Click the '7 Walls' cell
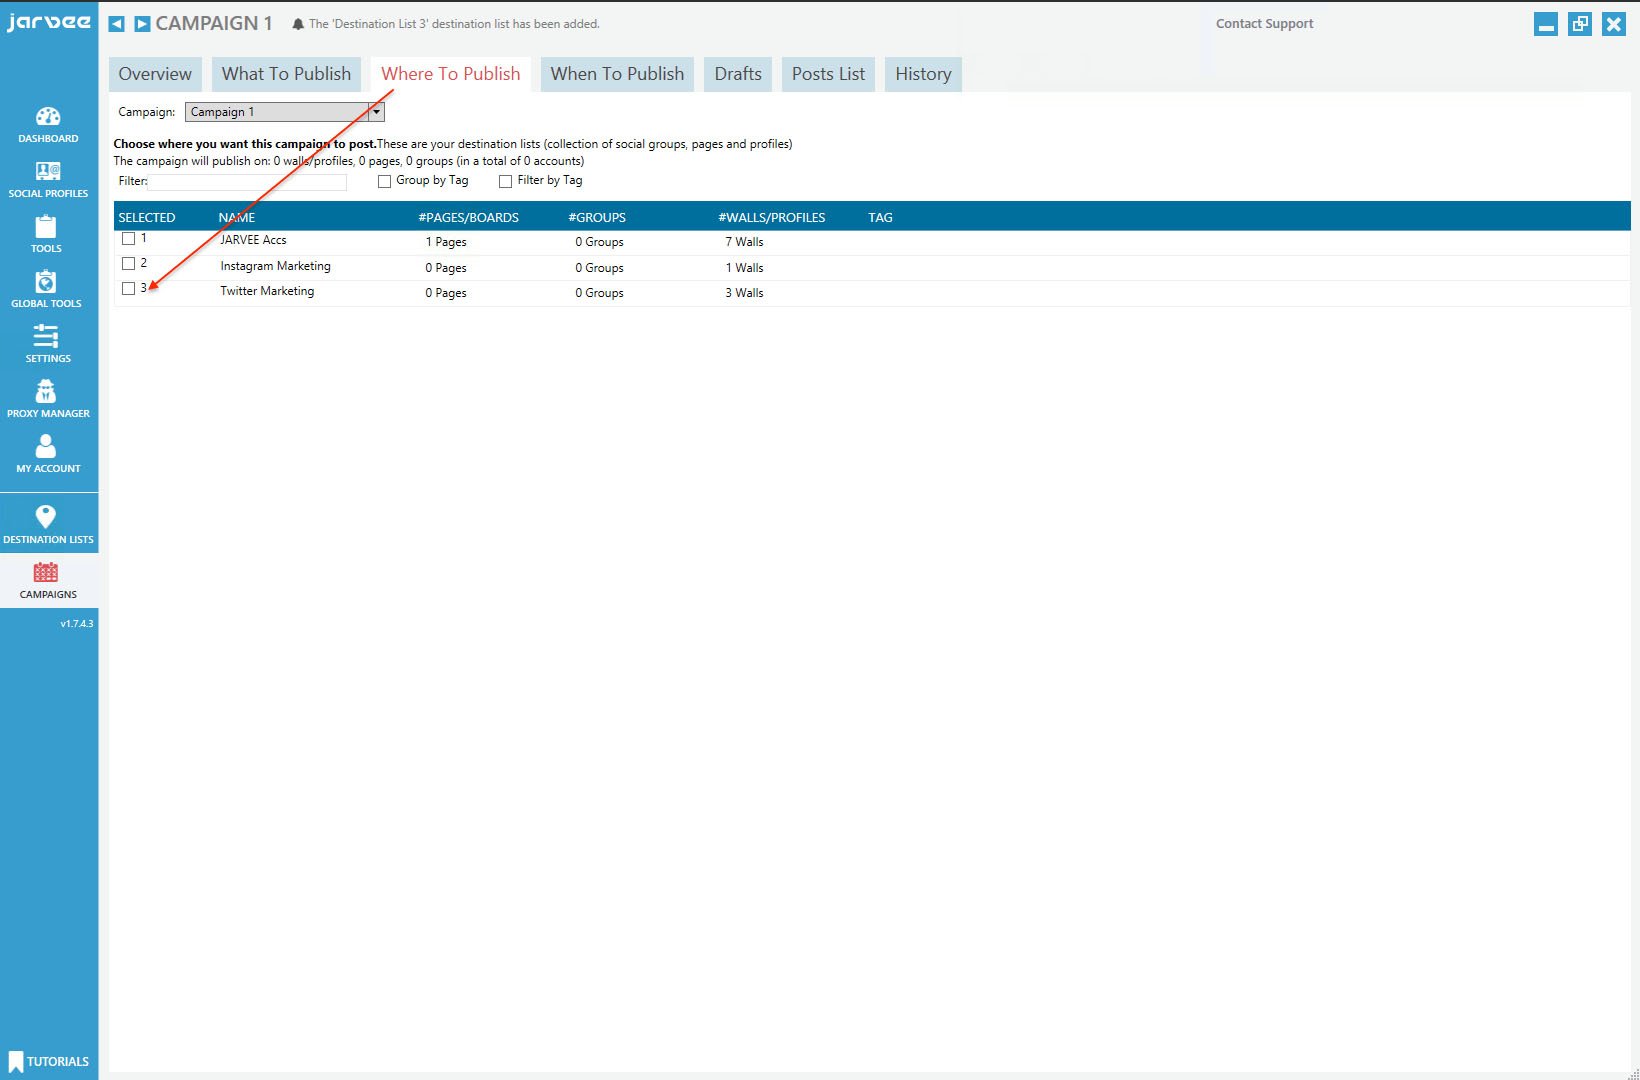This screenshot has width=1640, height=1080. click(744, 242)
